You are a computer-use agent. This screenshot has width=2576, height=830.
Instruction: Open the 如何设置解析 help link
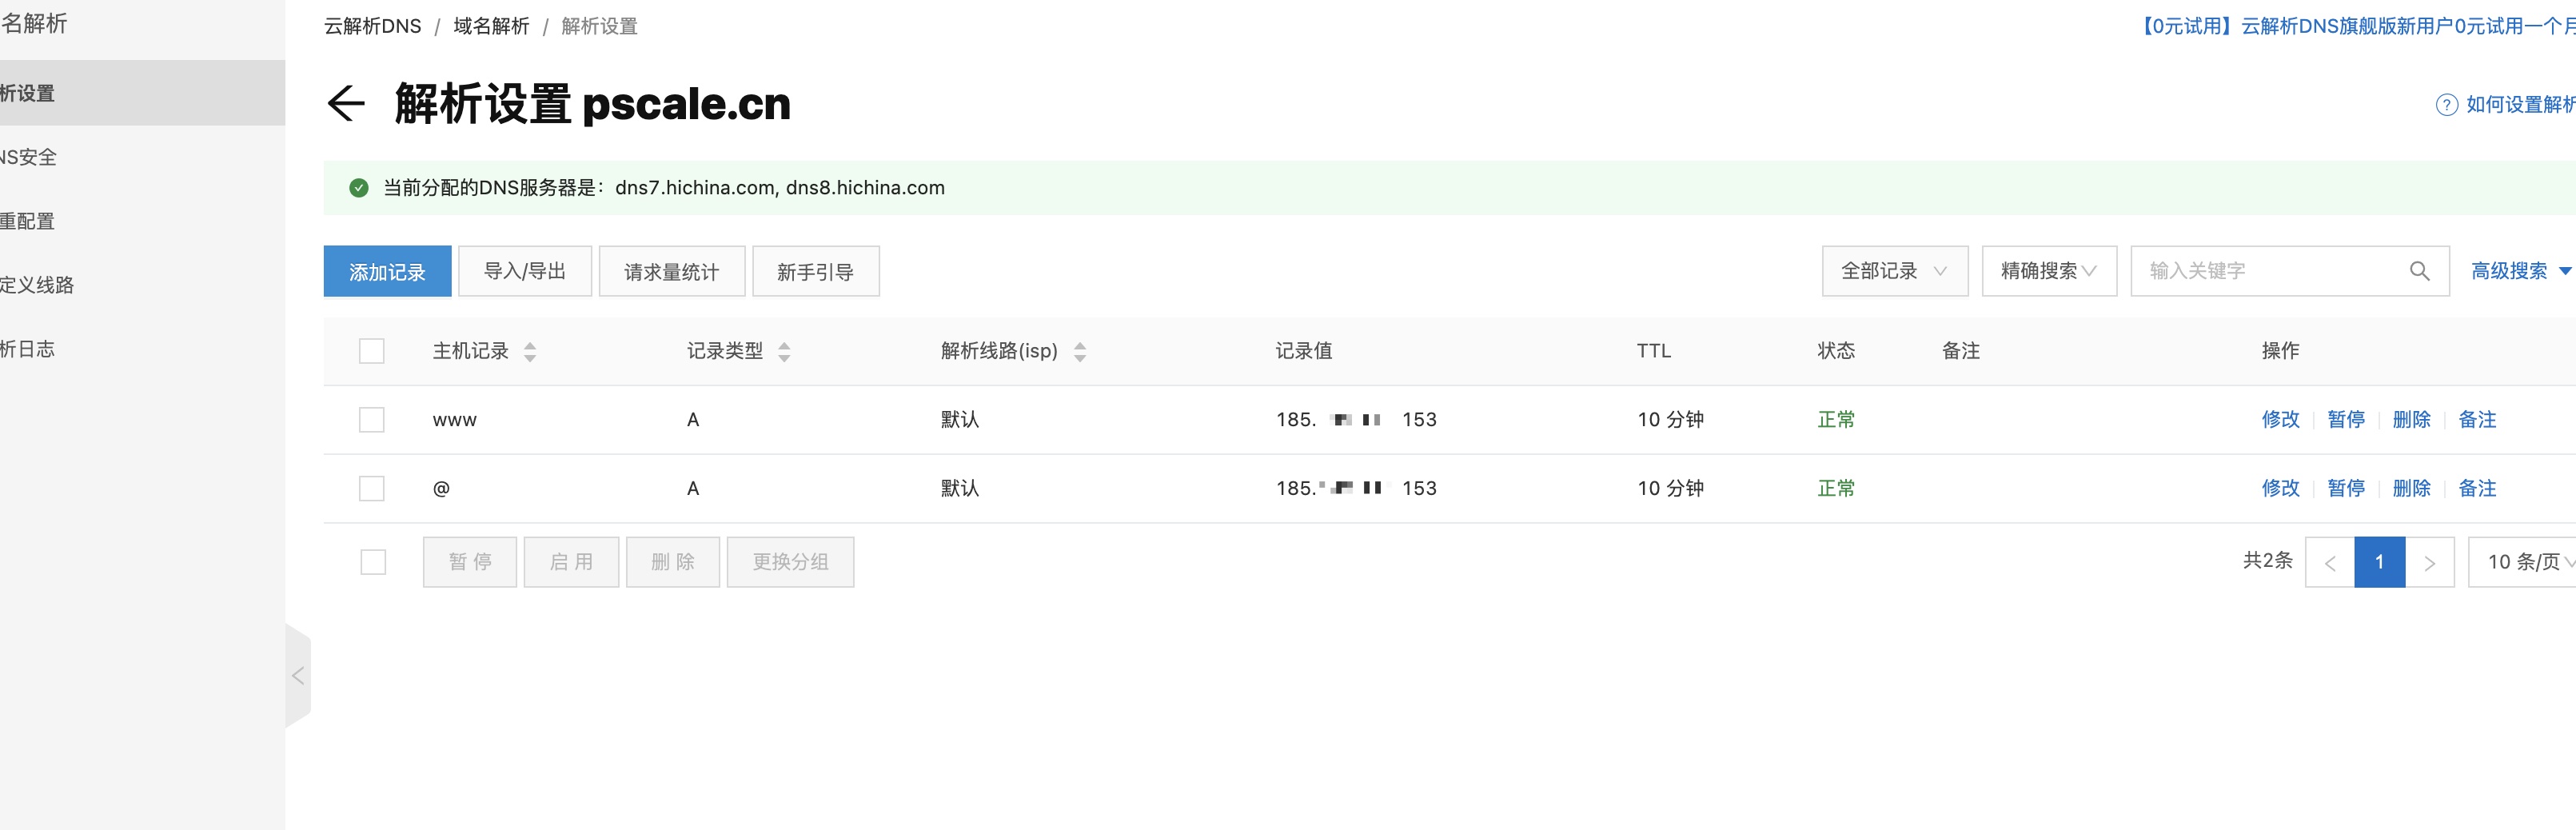click(x=2520, y=105)
